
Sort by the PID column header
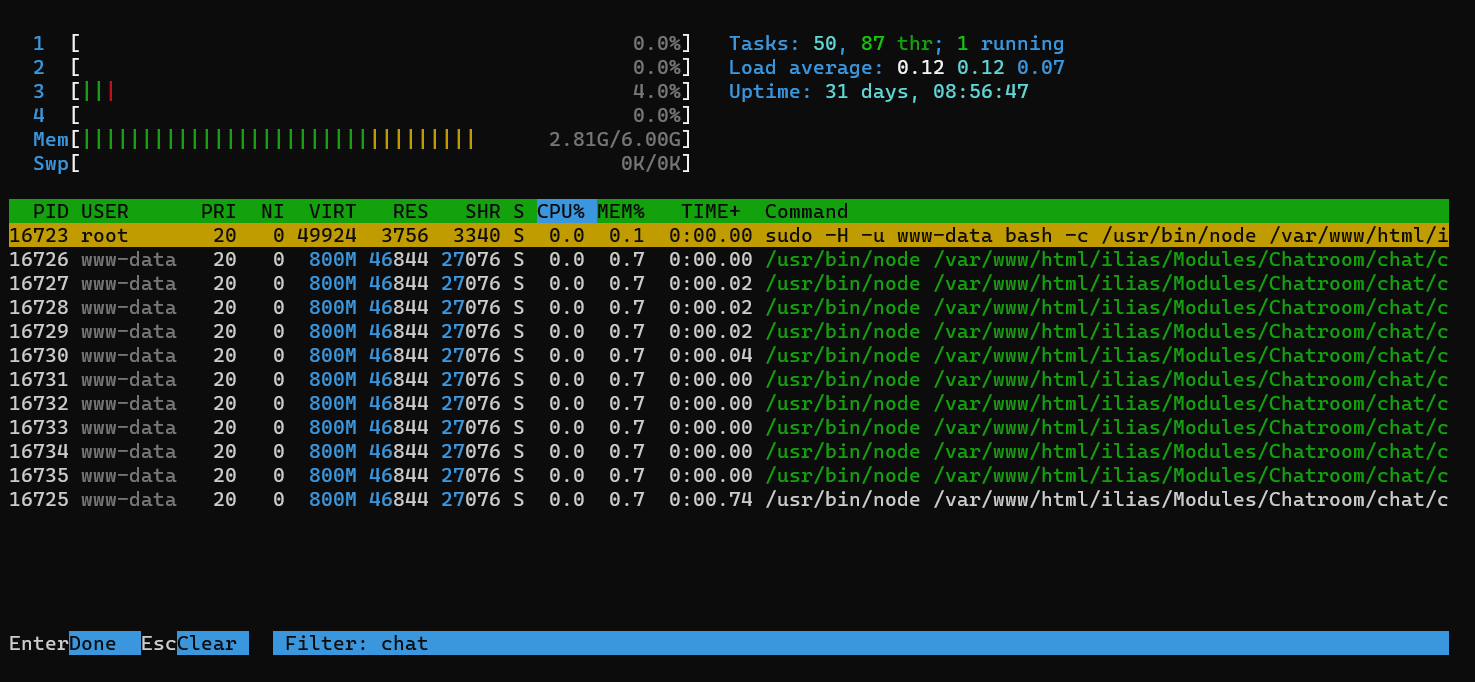50,211
